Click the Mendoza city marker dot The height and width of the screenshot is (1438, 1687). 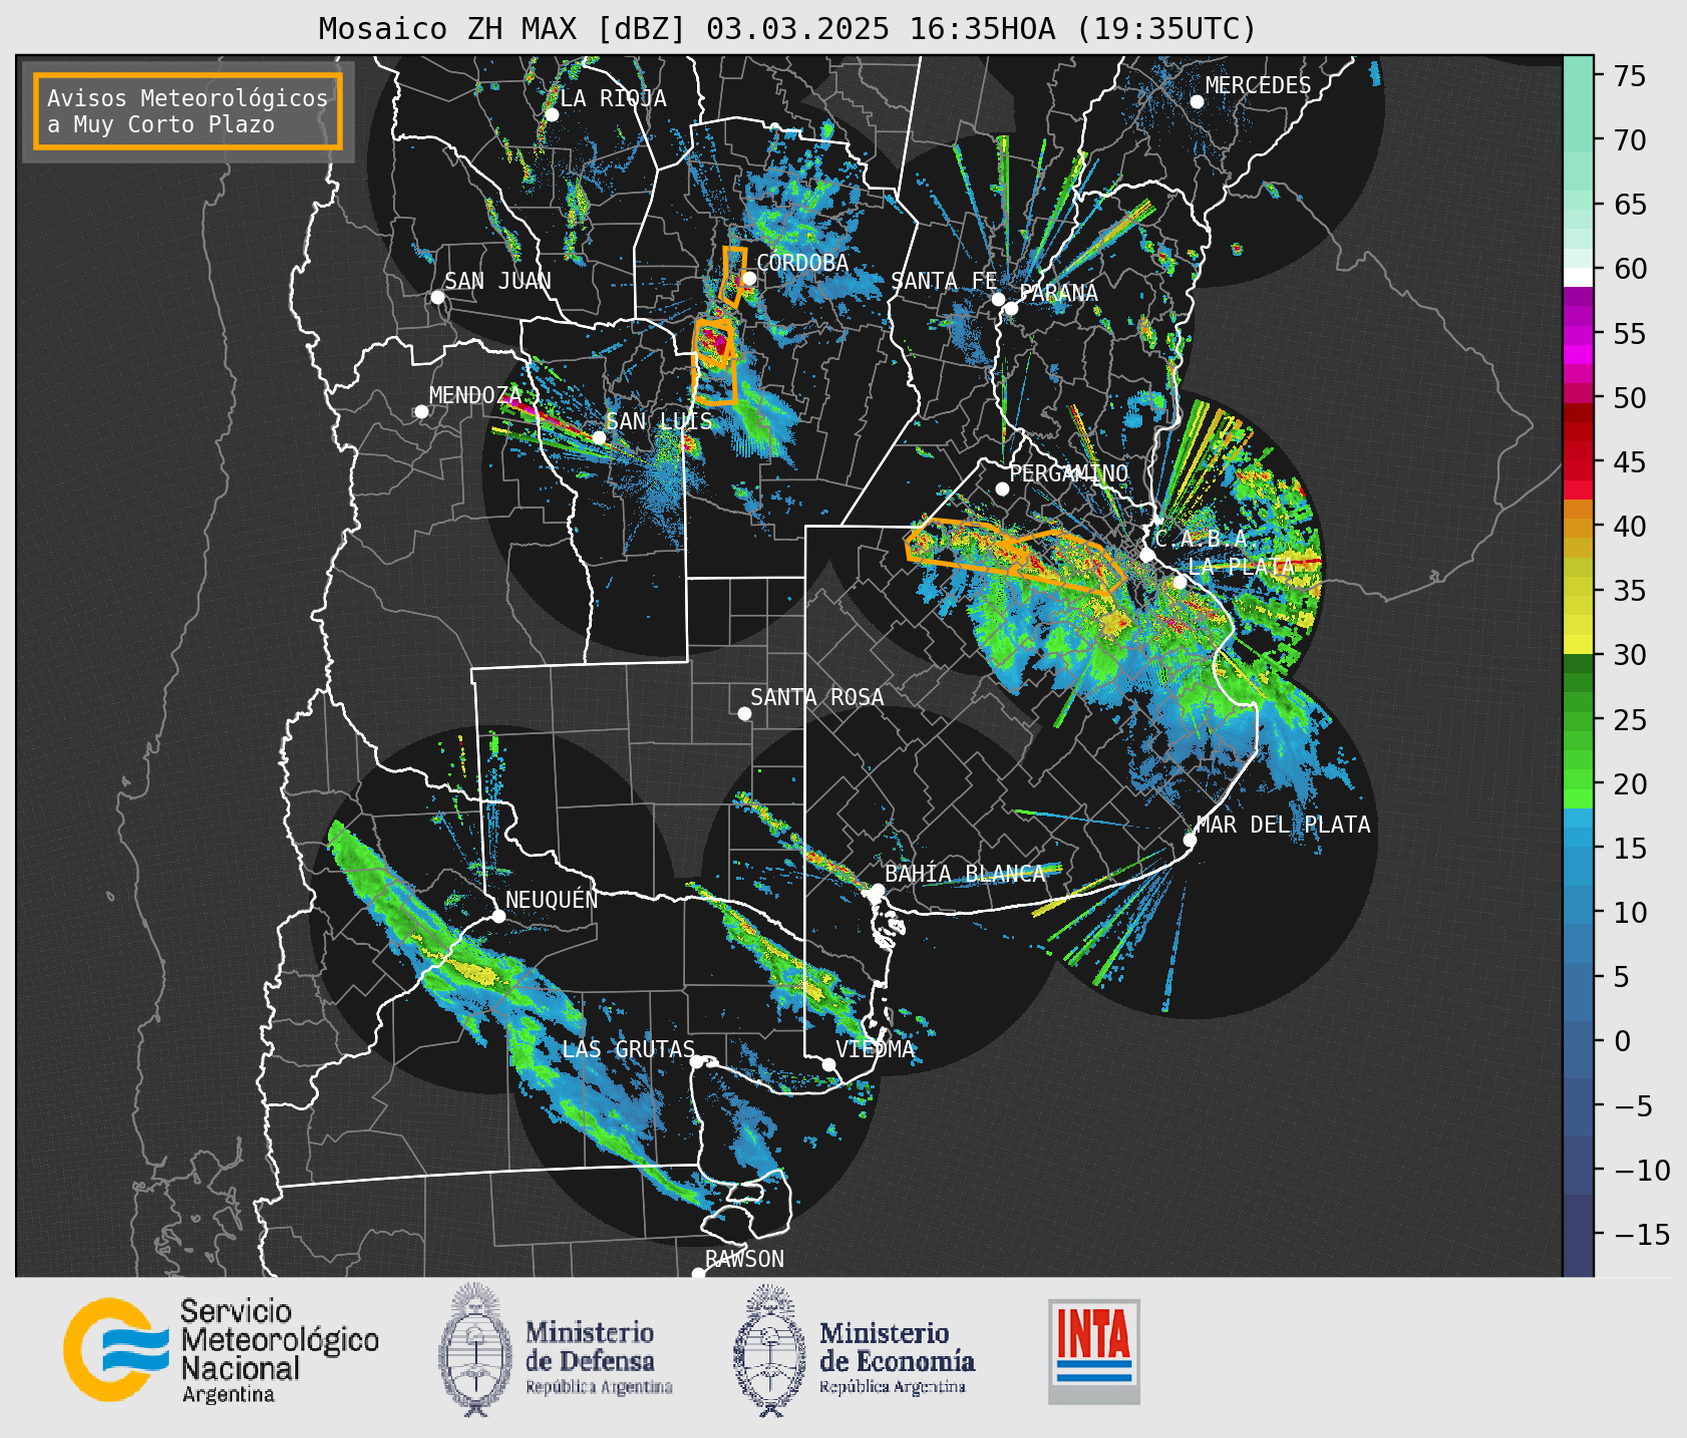pyautogui.click(x=421, y=412)
